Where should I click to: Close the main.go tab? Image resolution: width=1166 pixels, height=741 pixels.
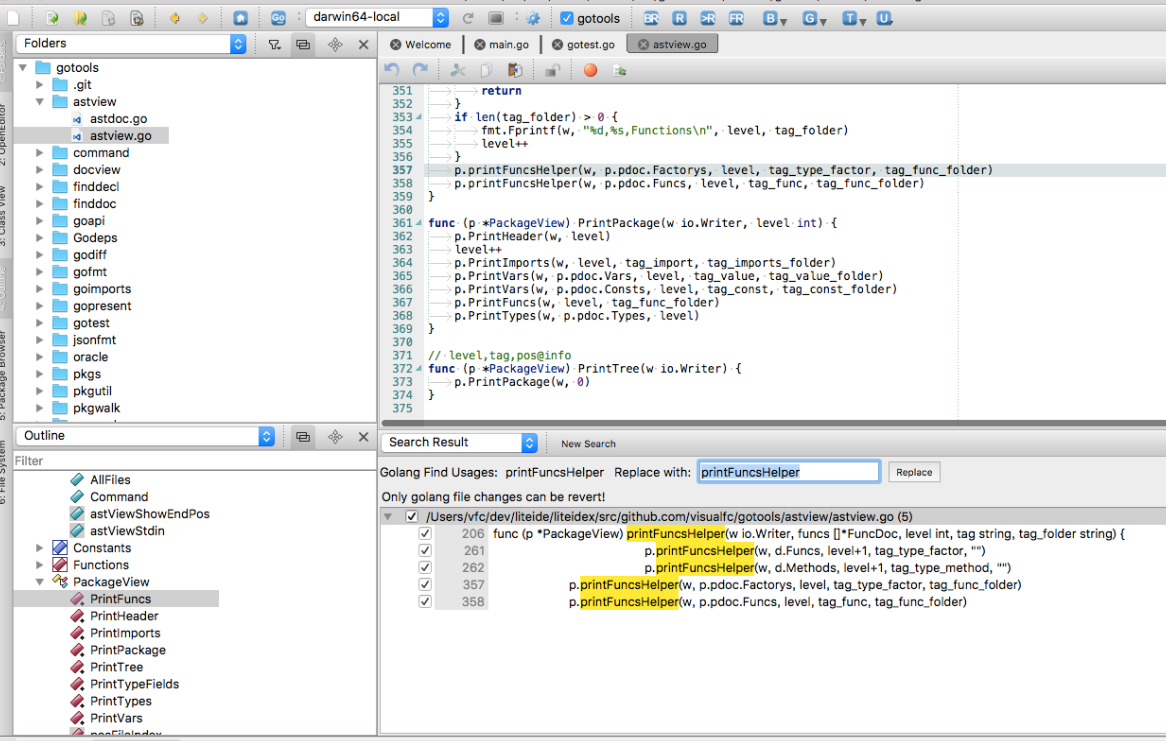[x=480, y=45]
